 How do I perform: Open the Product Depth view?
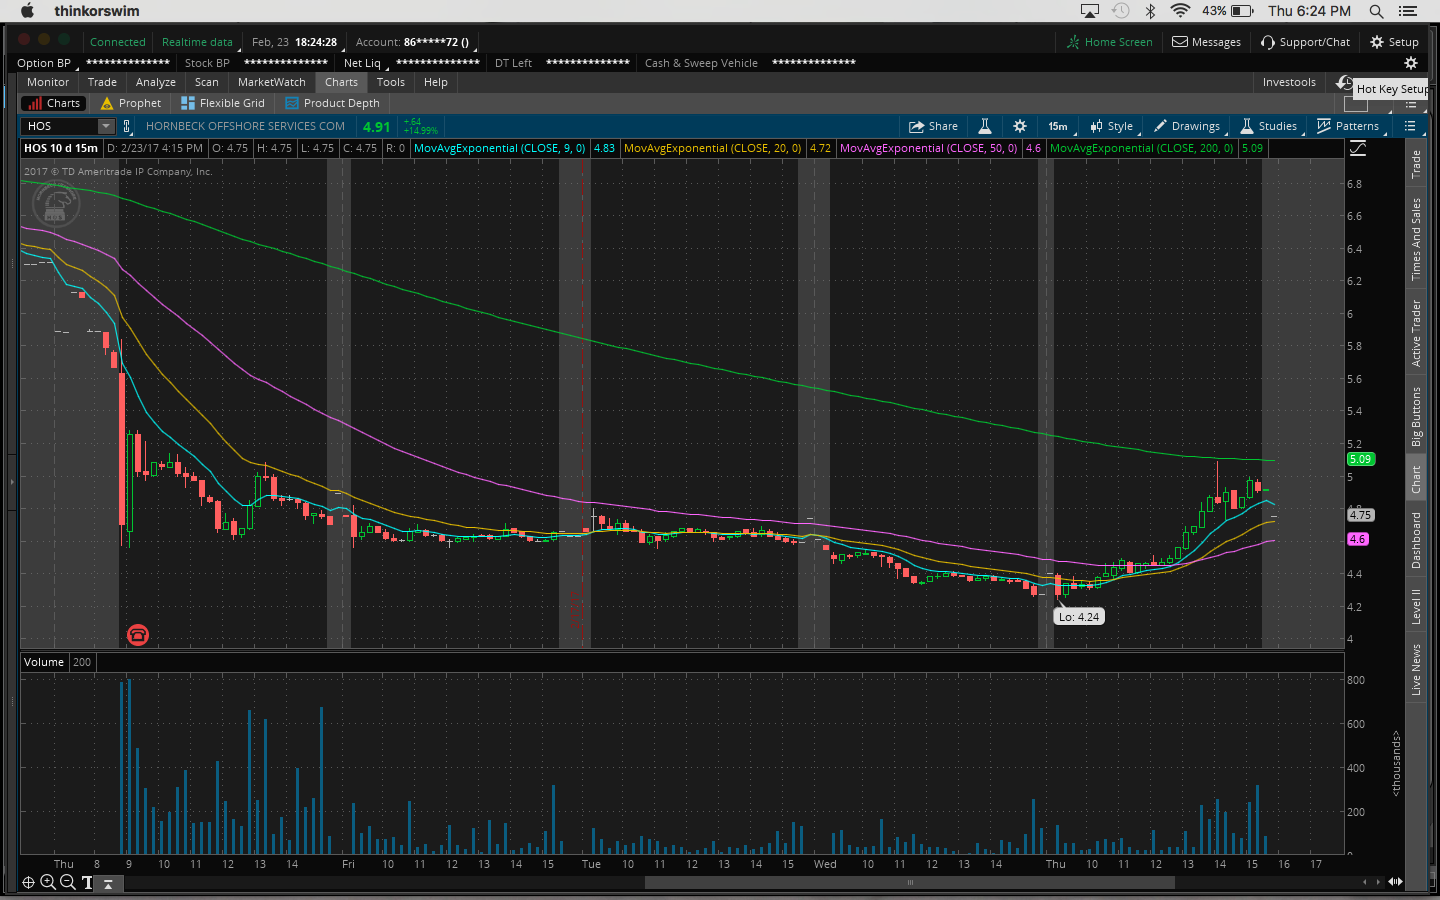pyautogui.click(x=332, y=103)
